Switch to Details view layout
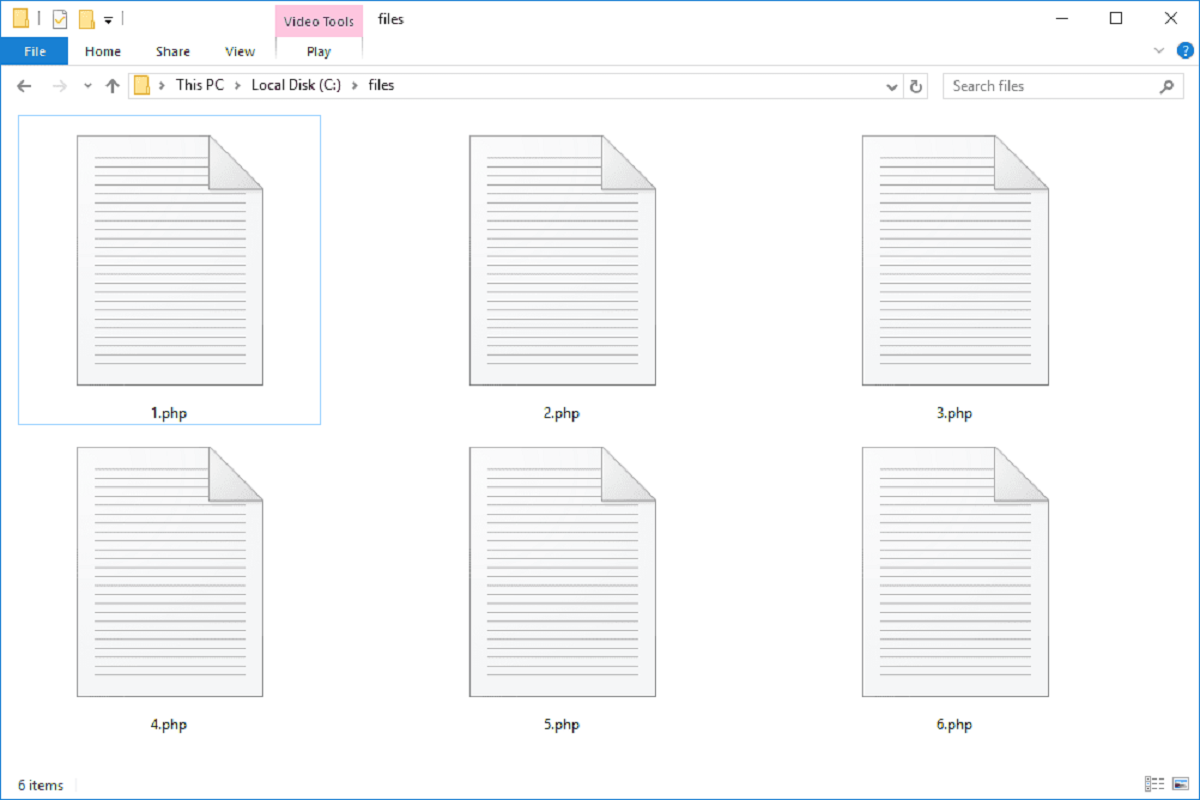 coord(1155,784)
